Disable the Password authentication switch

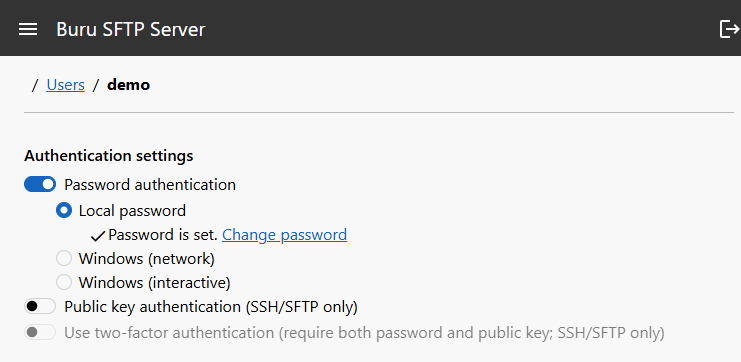click(x=40, y=184)
